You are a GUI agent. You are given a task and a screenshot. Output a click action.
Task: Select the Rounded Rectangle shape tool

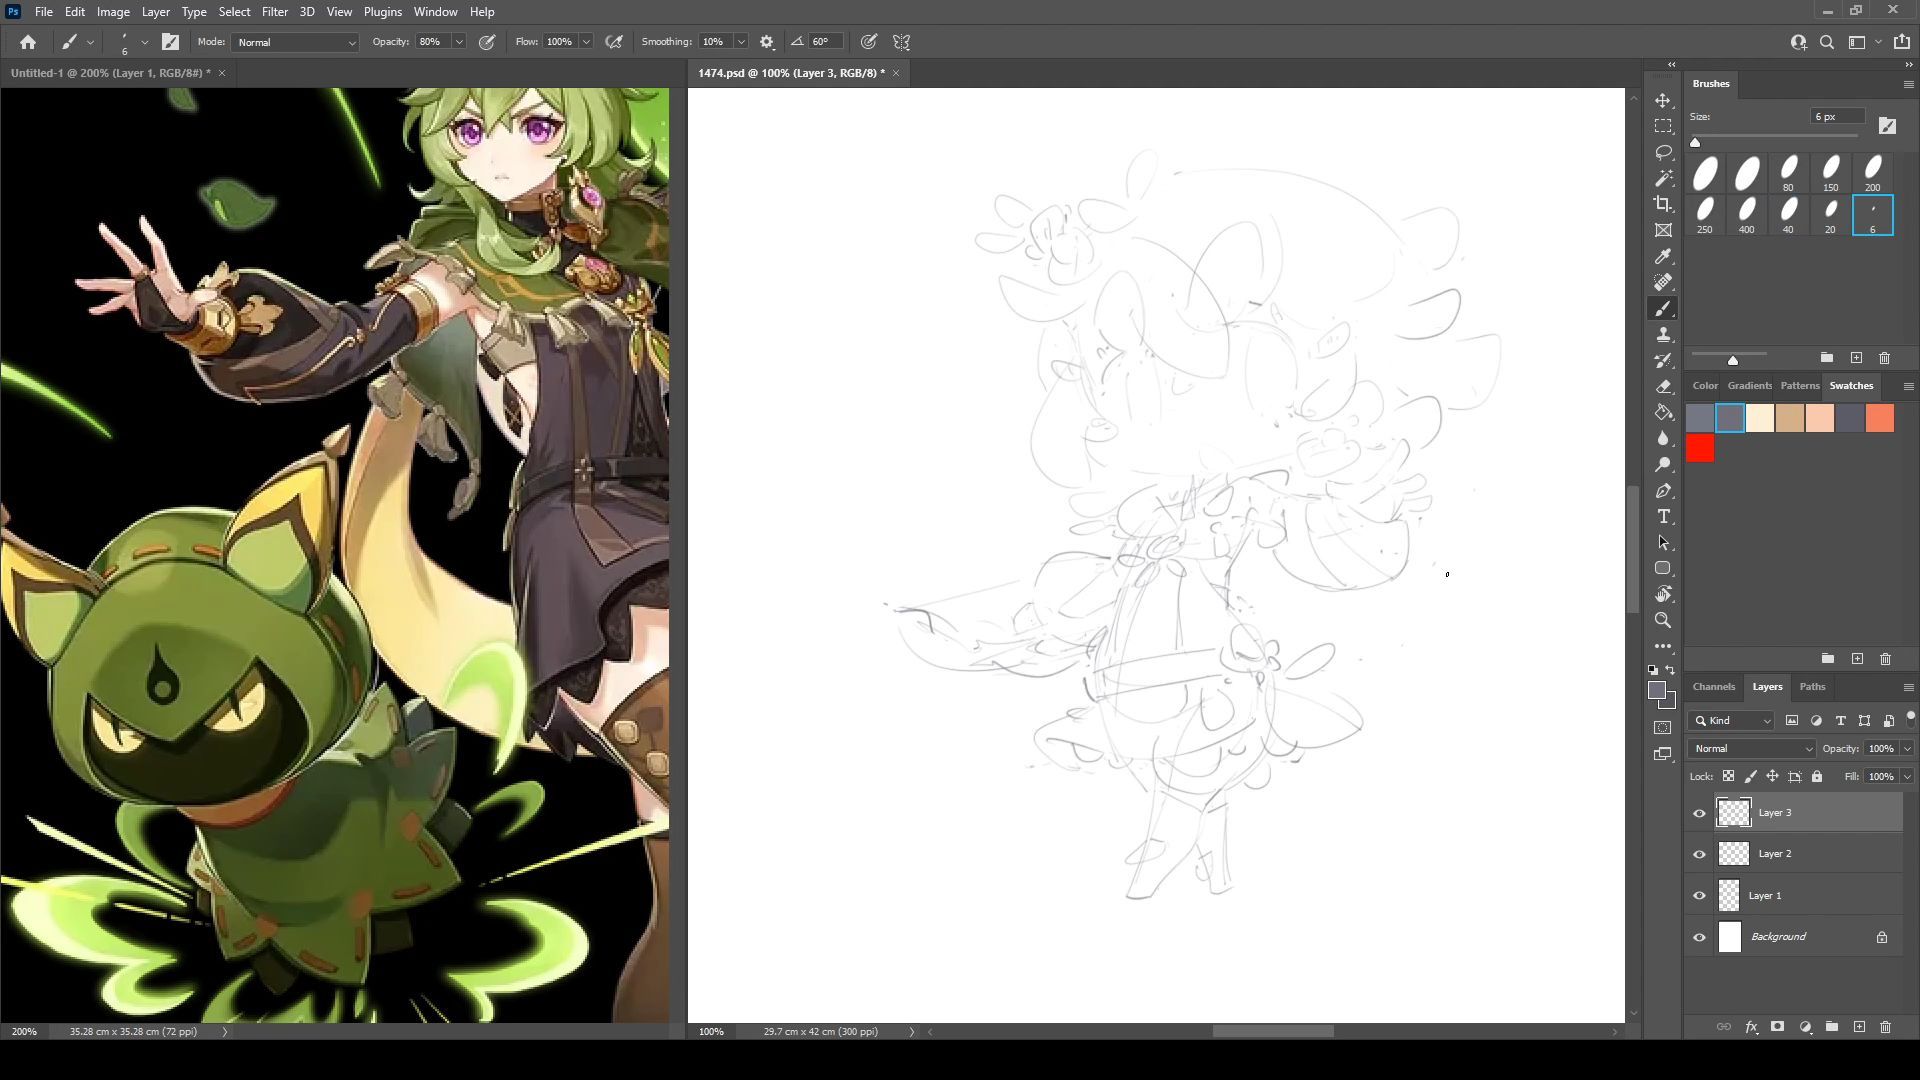pos(1663,568)
